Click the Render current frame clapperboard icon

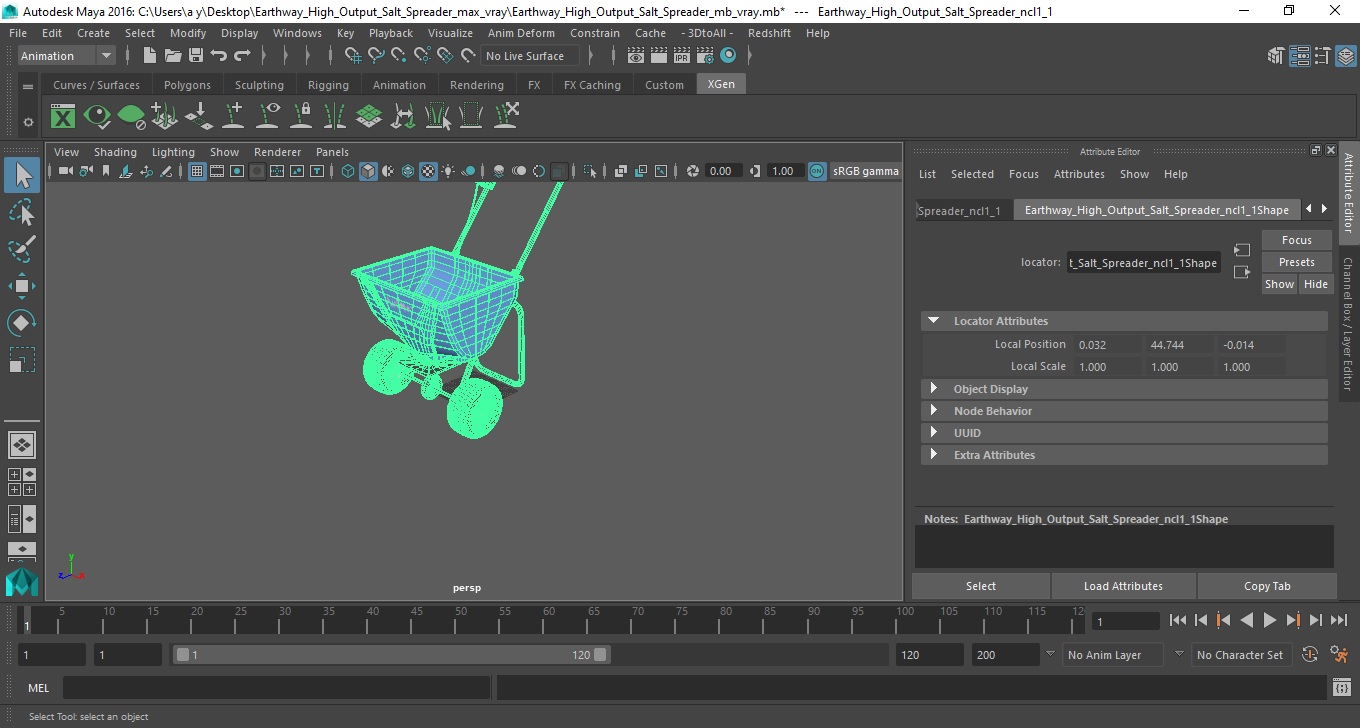point(659,56)
